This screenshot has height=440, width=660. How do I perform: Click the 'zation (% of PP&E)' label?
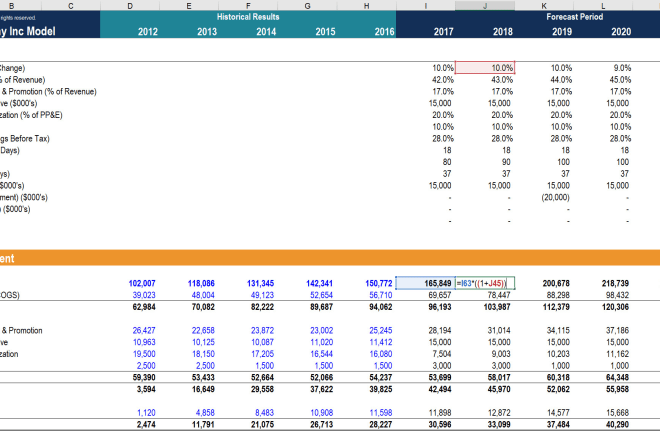point(31,115)
